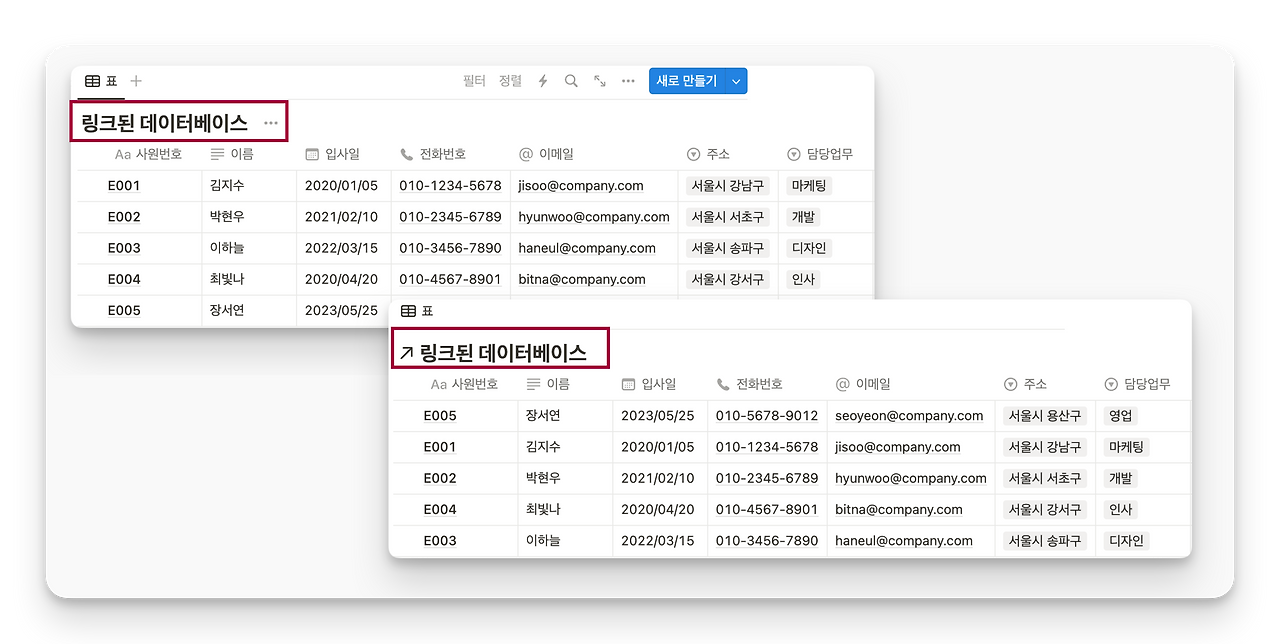Select cell E001 in back window
This screenshot has width=1280, height=644.
point(124,185)
